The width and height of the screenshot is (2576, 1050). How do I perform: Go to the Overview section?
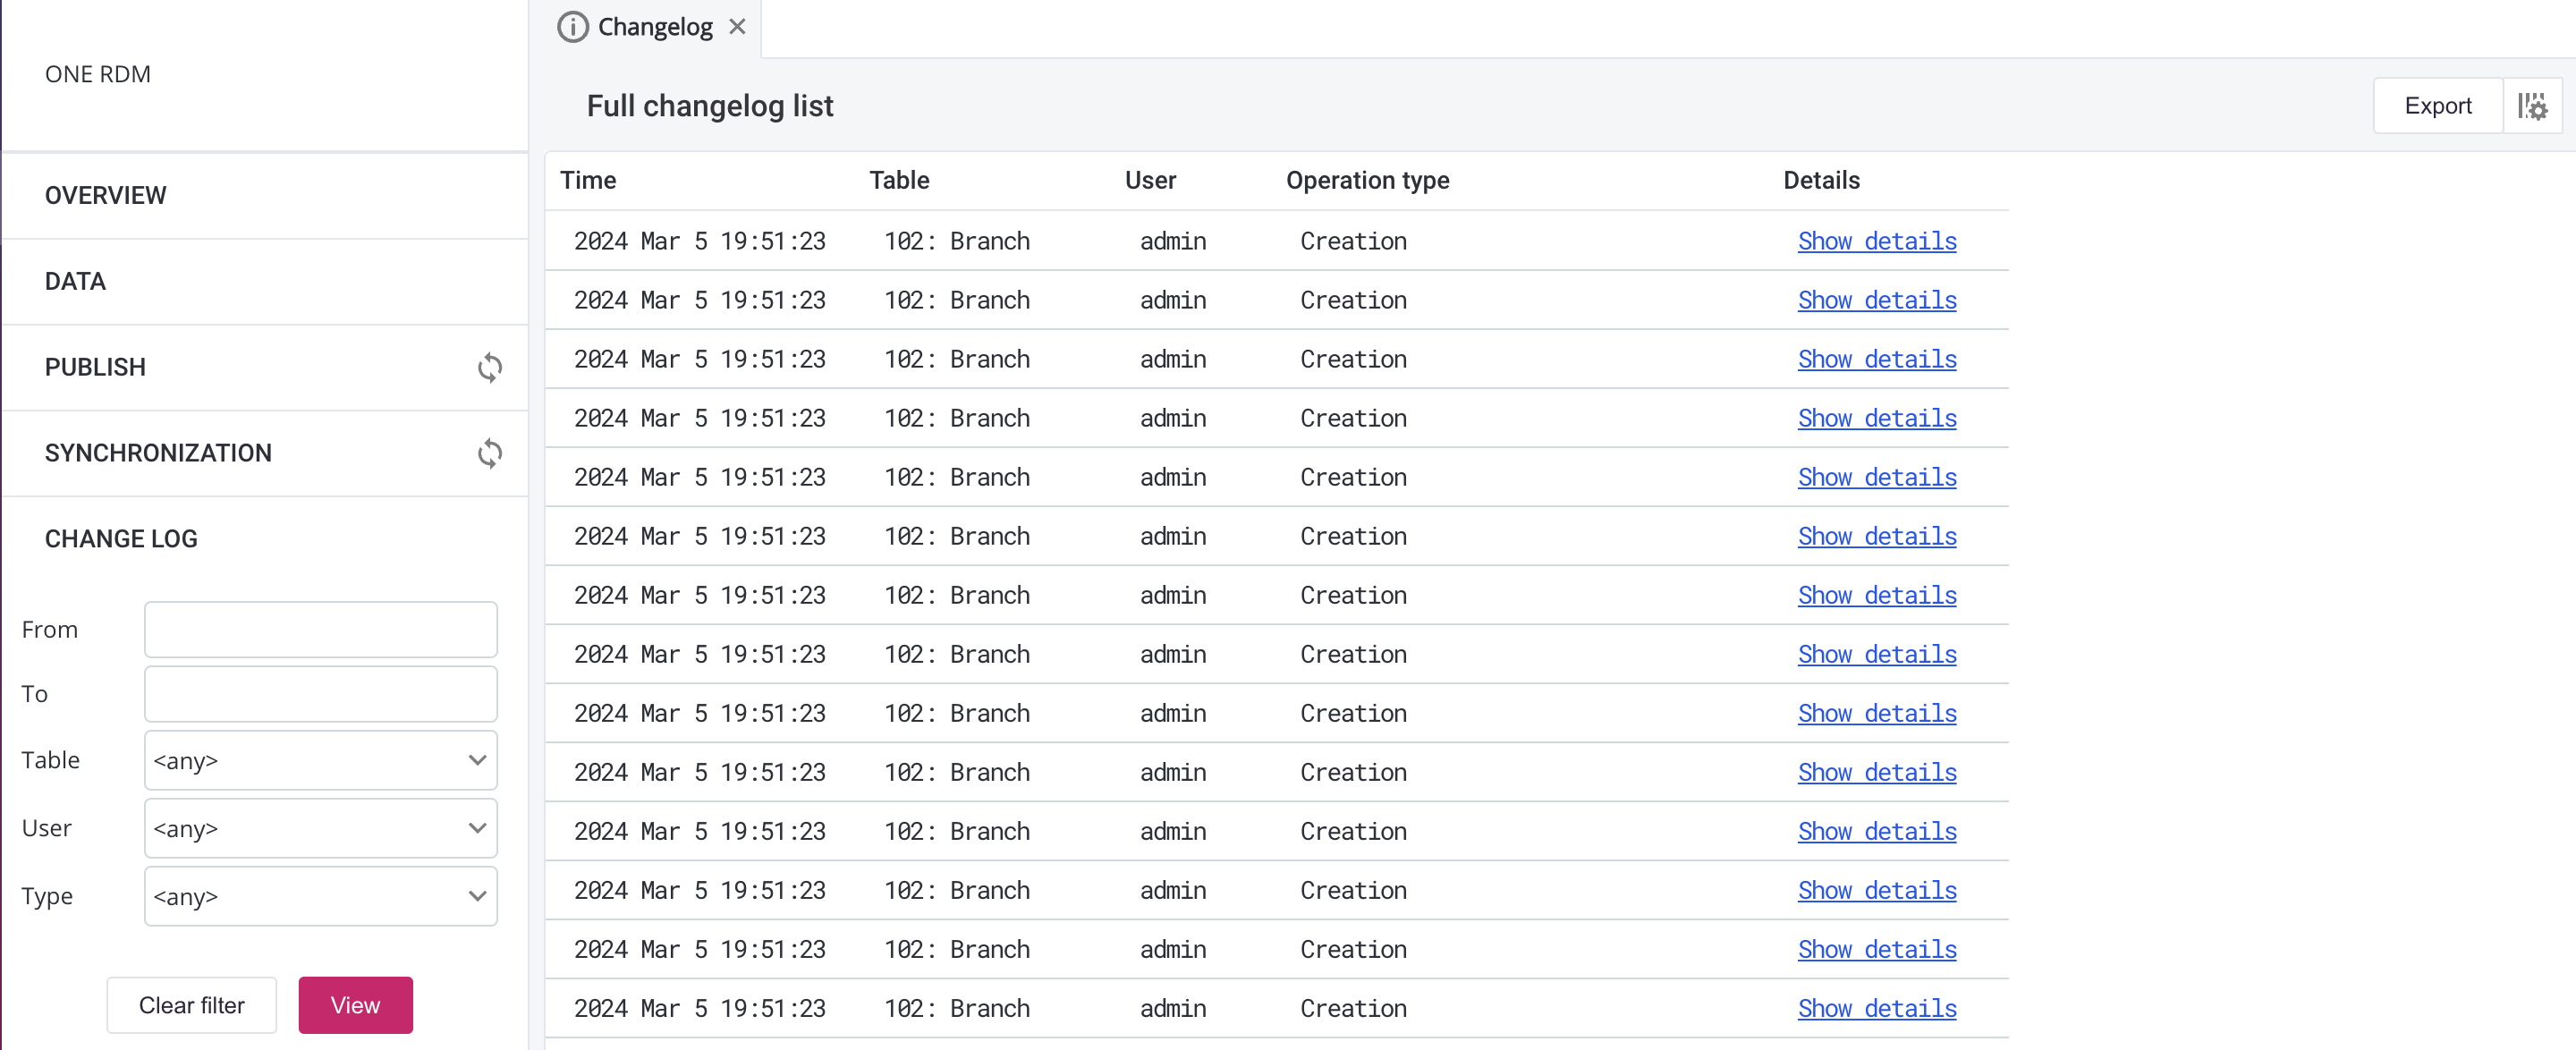106,196
